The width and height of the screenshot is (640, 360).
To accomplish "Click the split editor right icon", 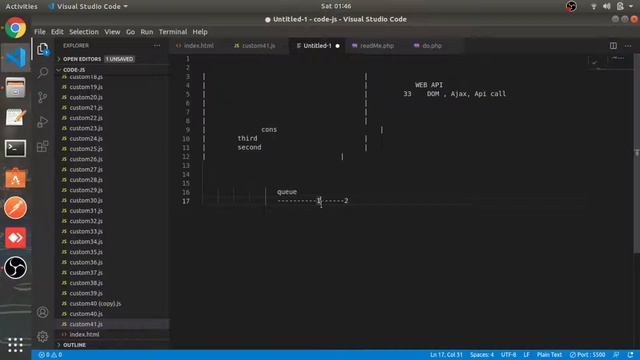I will pos(613,46).
